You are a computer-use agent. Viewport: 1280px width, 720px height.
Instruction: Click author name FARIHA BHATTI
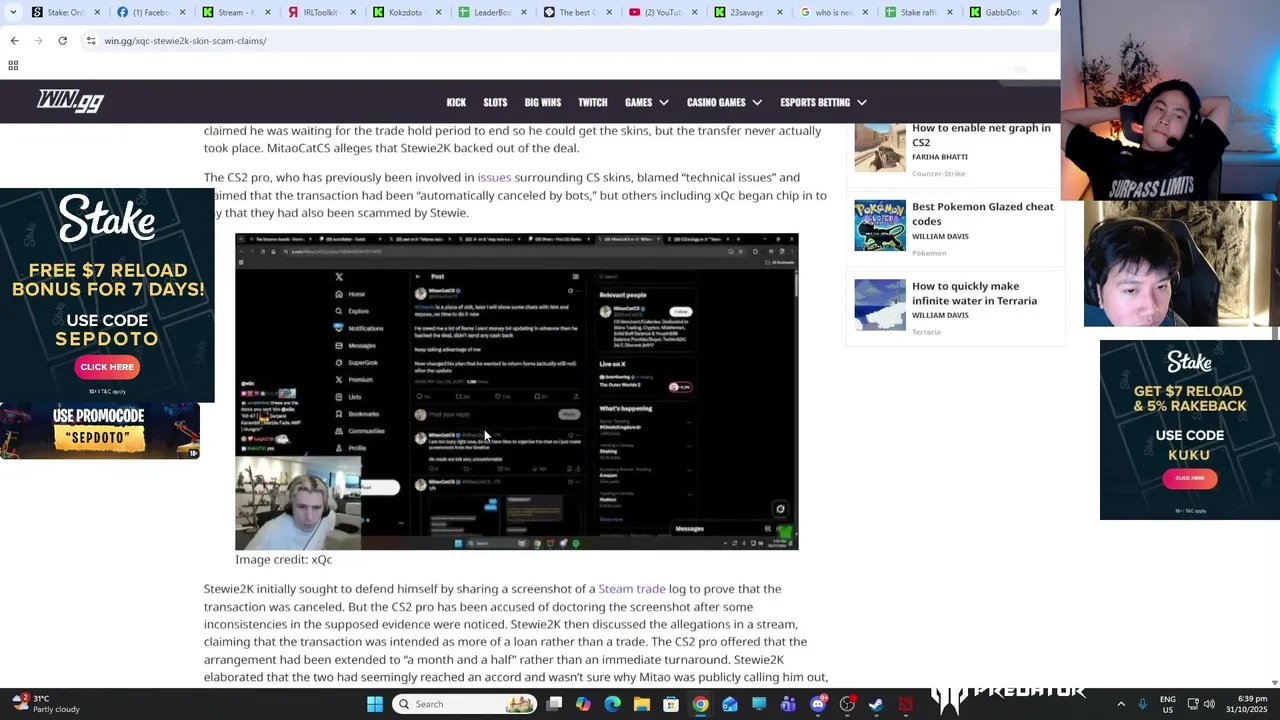click(x=939, y=157)
